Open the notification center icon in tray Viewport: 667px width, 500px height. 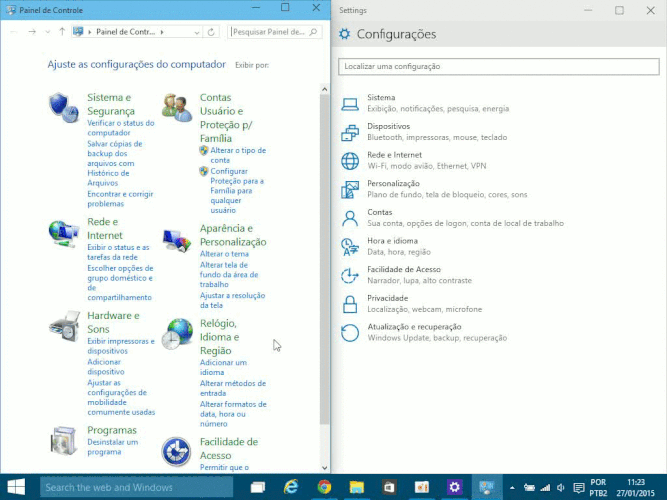point(579,488)
